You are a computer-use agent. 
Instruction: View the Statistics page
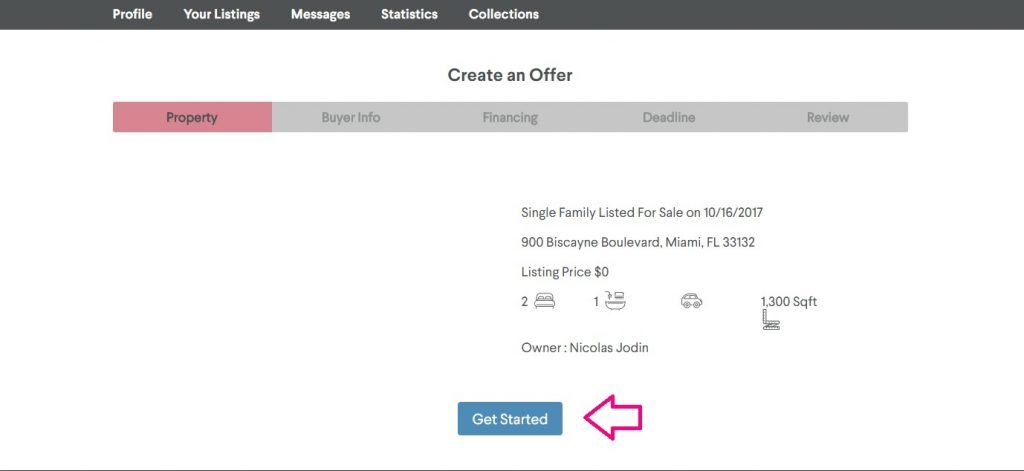click(409, 14)
